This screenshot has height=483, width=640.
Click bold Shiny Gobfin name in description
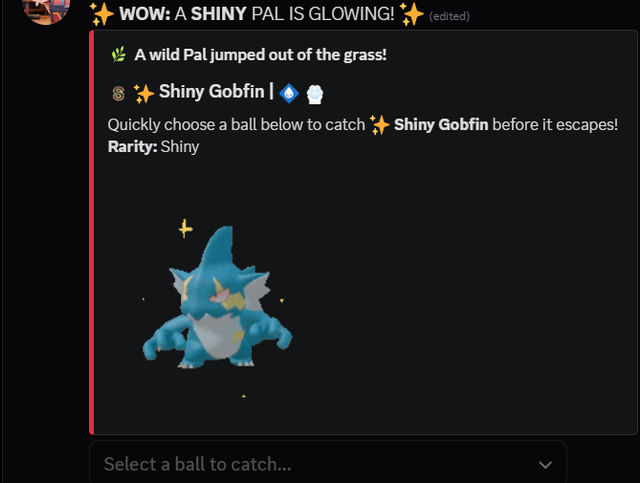pyautogui.click(x=441, y=125)
